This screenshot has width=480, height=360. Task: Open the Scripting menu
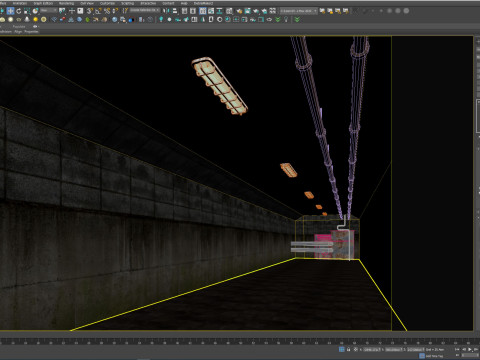127,3
